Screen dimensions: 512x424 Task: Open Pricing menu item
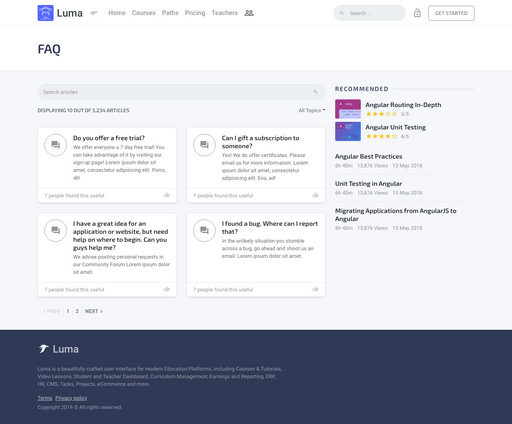(195, 13)
